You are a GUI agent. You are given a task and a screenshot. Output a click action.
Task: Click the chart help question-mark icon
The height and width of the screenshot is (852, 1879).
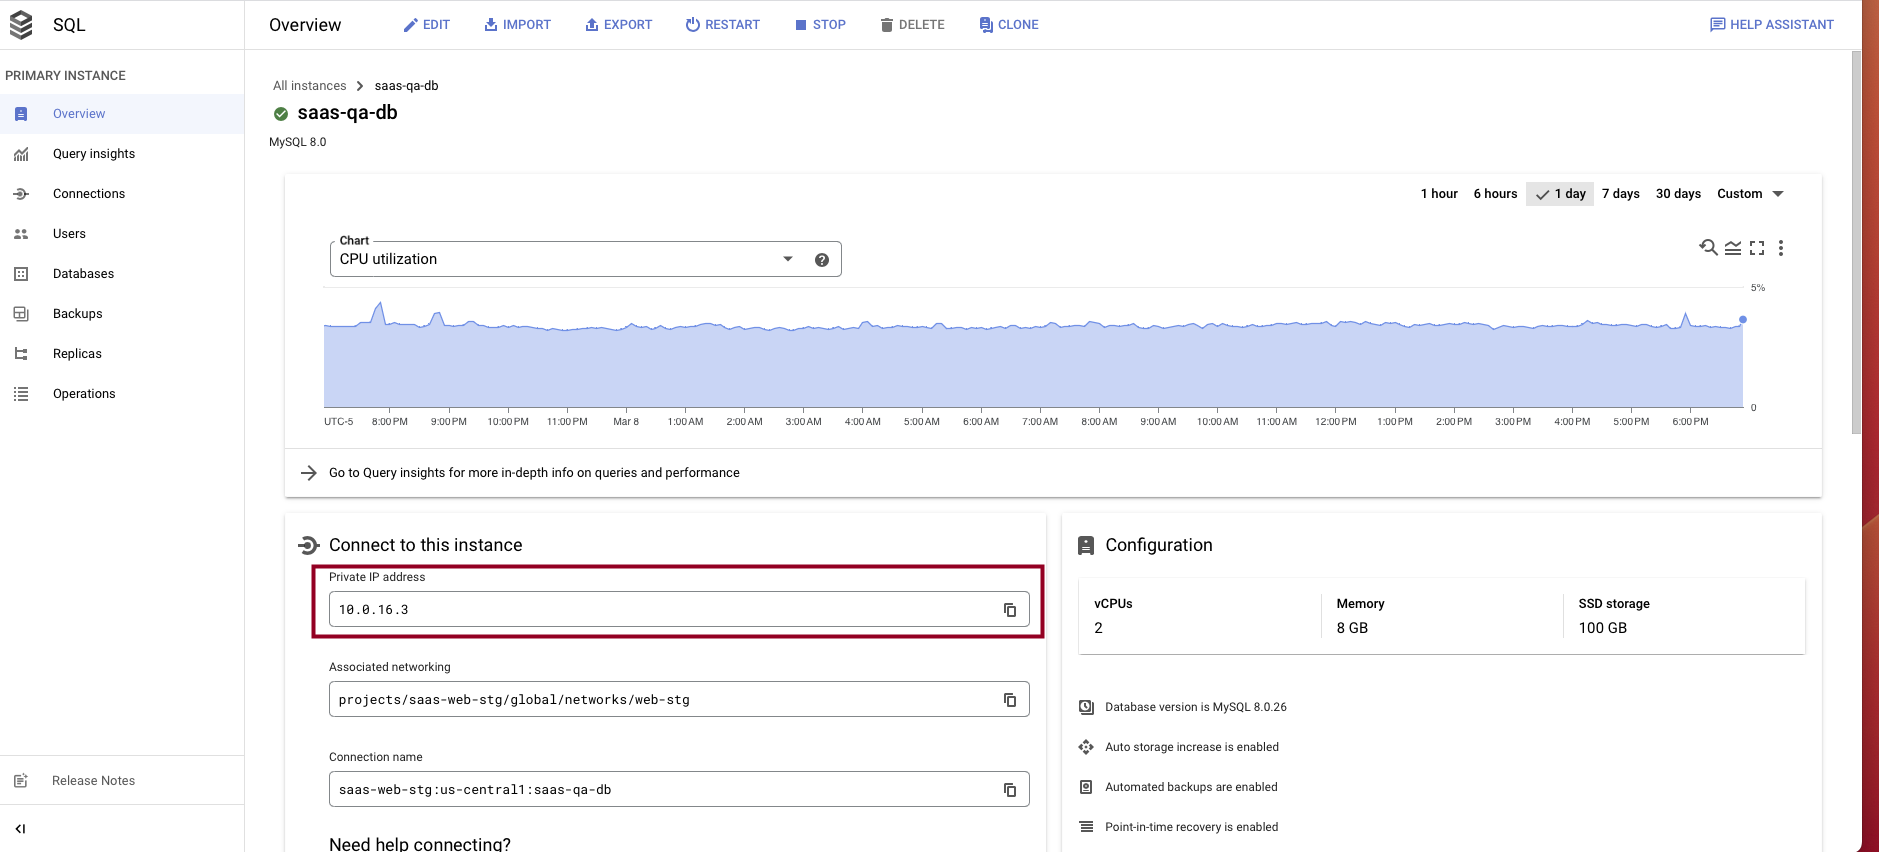[822, 260]
